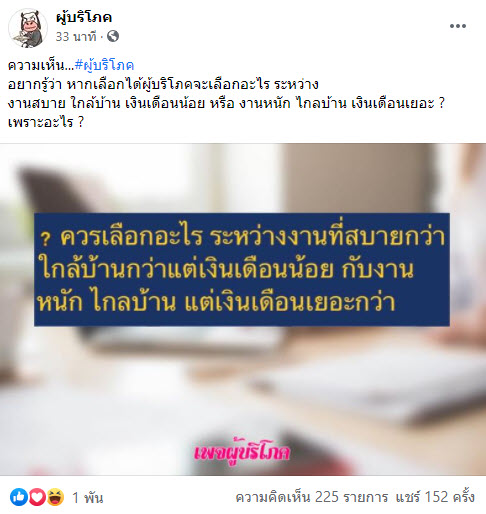Click the red heart Love reaction icon
The height and width of the screenshot is (514, 486).
tap(37, 497)
